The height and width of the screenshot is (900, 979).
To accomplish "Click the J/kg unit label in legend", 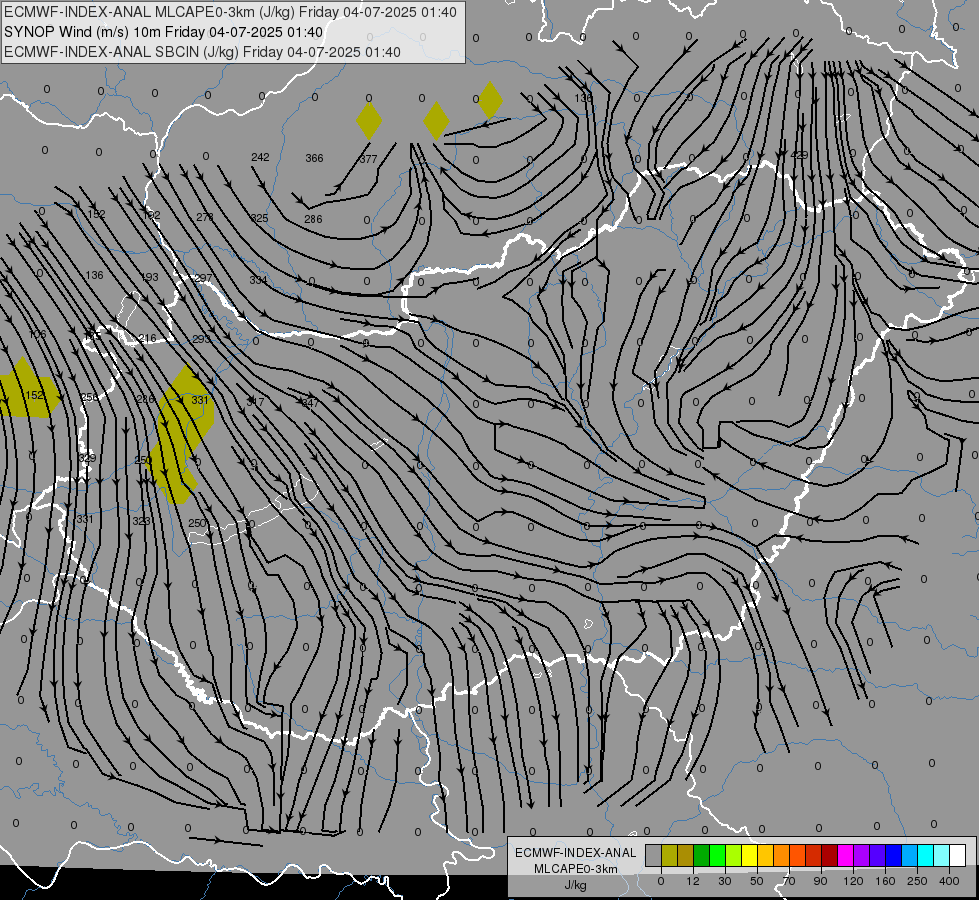I will 575,885.
